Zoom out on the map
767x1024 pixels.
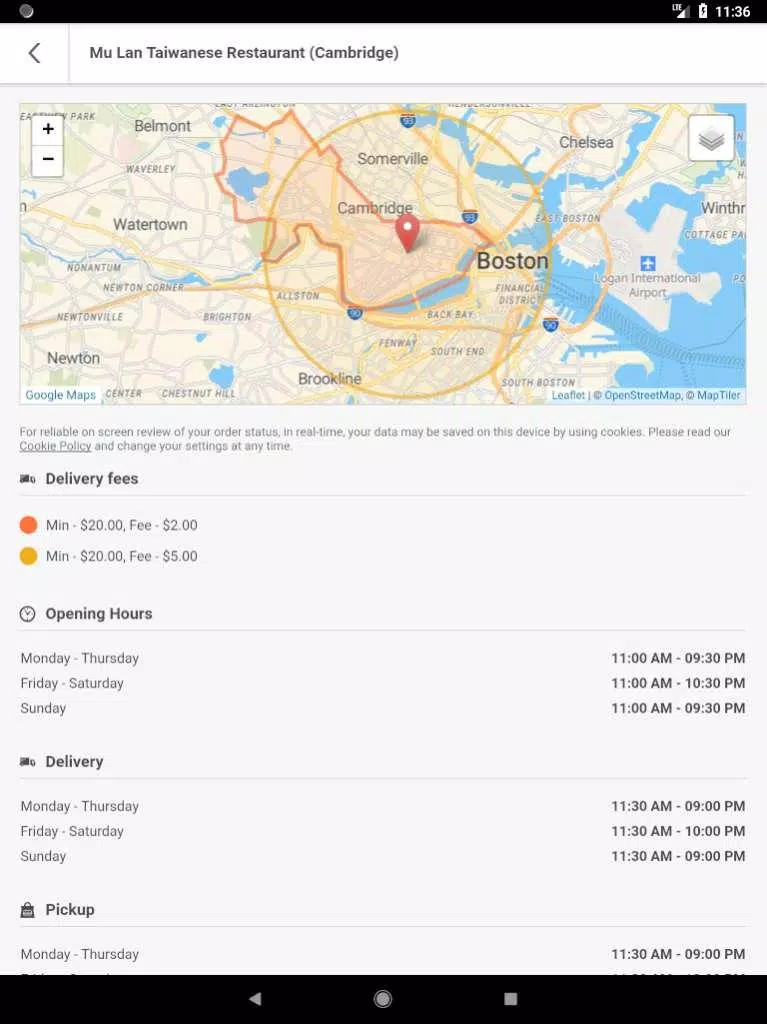[48, 160]
